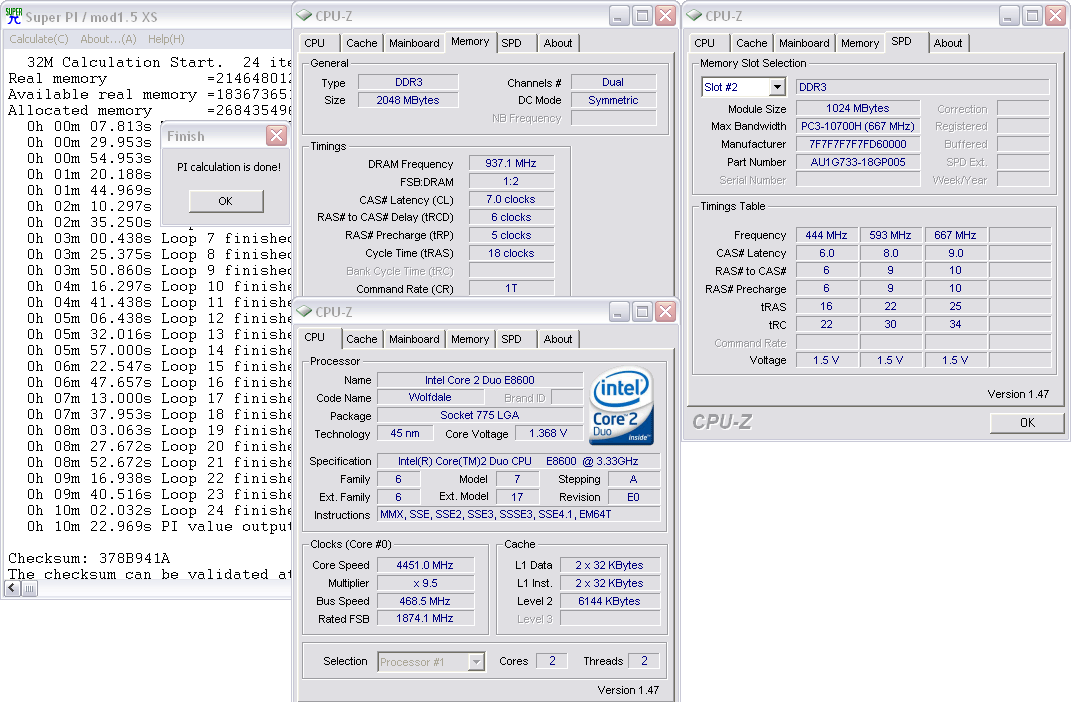The image size is (1071, 702).
Task: Switch to the Mainboard tab in SPD window
Action: (804, 43)
